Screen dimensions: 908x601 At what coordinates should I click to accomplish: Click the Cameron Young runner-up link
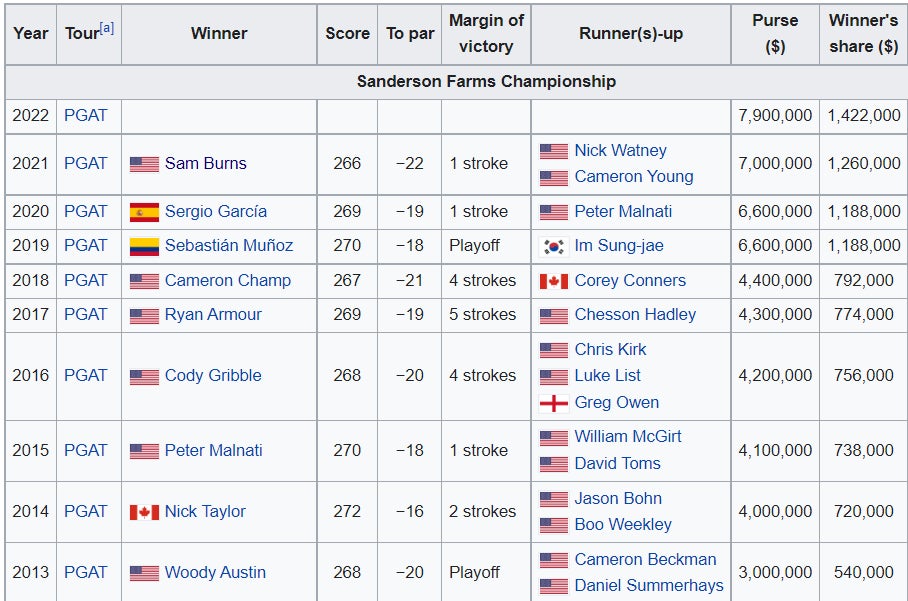(633, 176)
